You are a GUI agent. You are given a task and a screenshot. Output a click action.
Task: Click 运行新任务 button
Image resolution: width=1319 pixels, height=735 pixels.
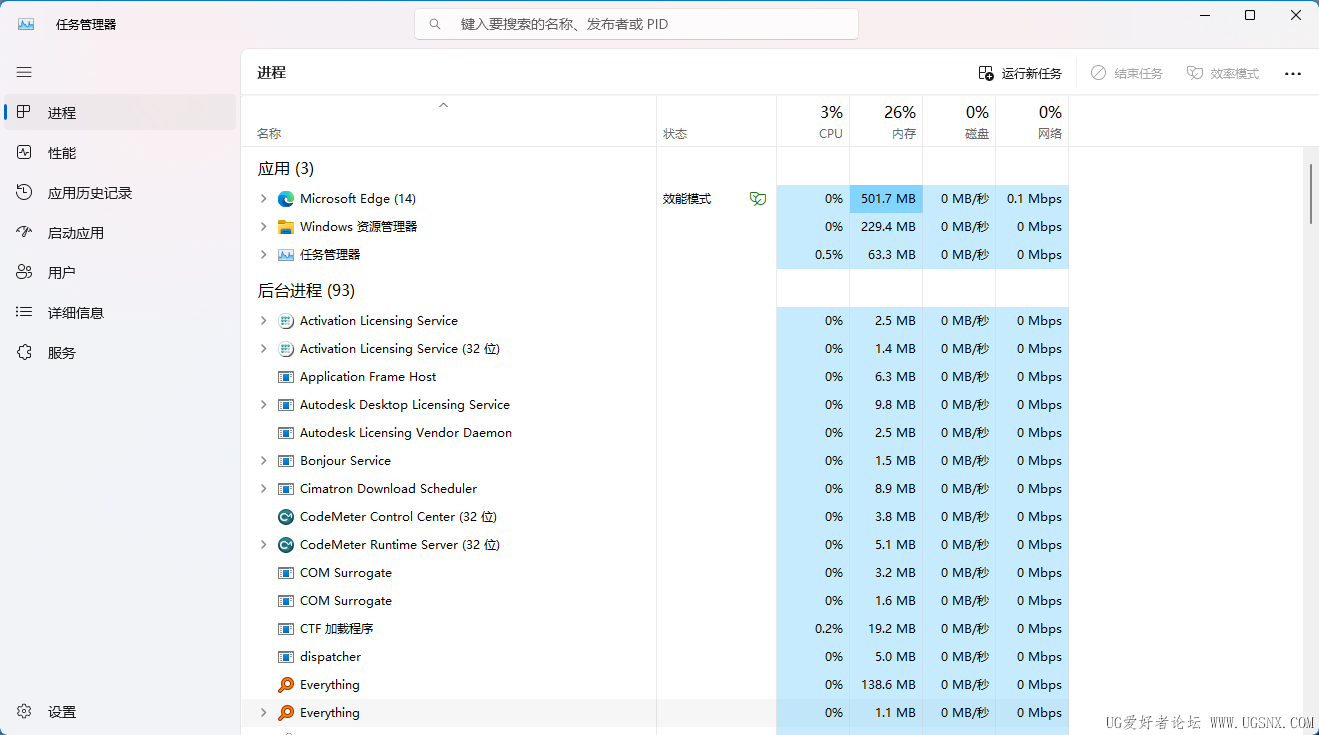click(x=1020, y=73)
